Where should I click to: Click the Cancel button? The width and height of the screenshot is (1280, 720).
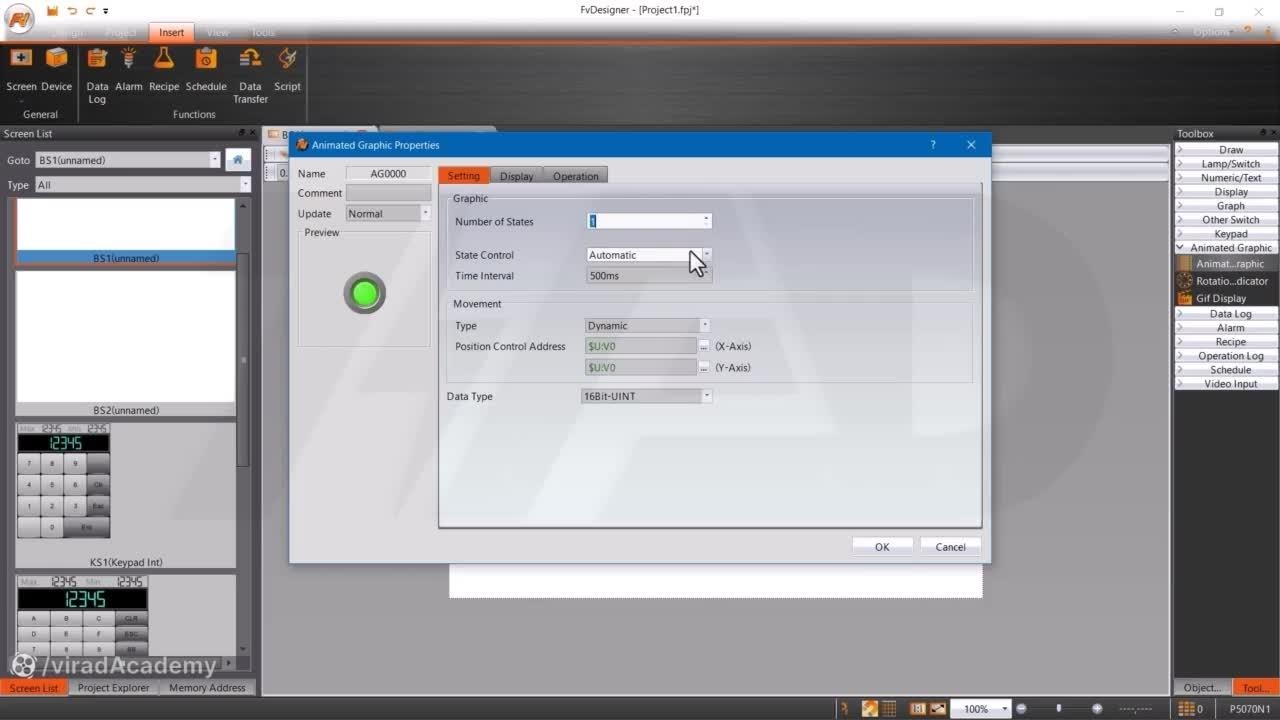coord(950,547)
